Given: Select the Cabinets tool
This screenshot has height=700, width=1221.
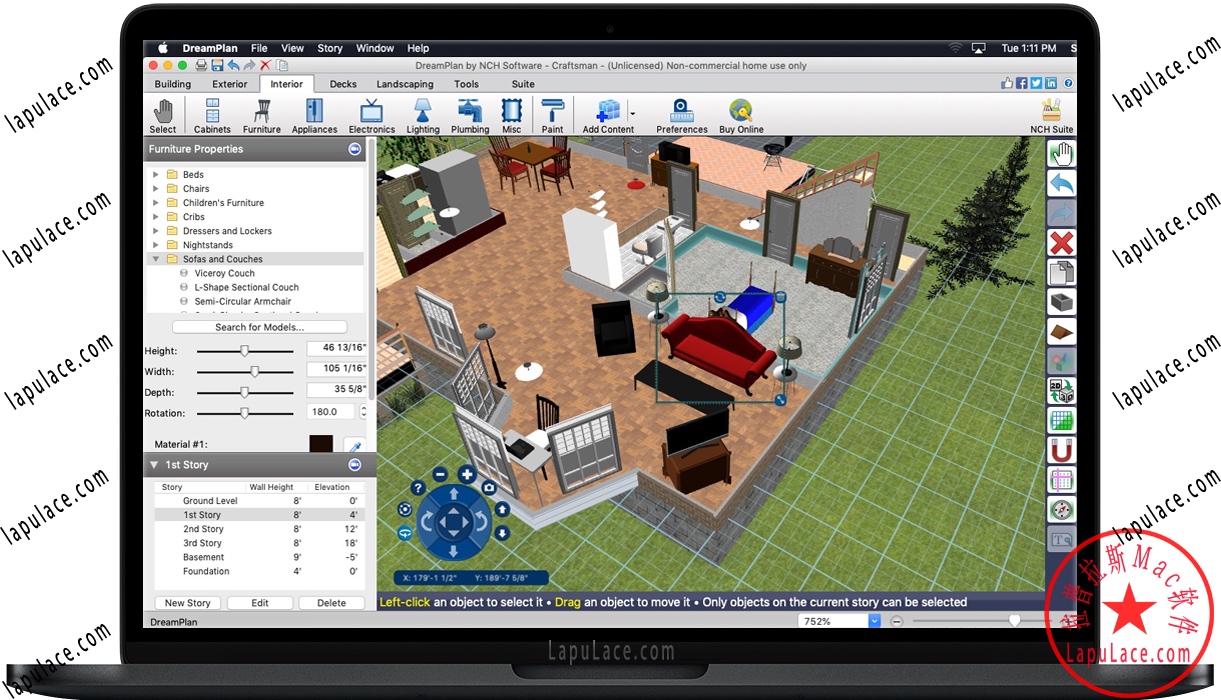Looking at the screenshot, I should 212,116.
